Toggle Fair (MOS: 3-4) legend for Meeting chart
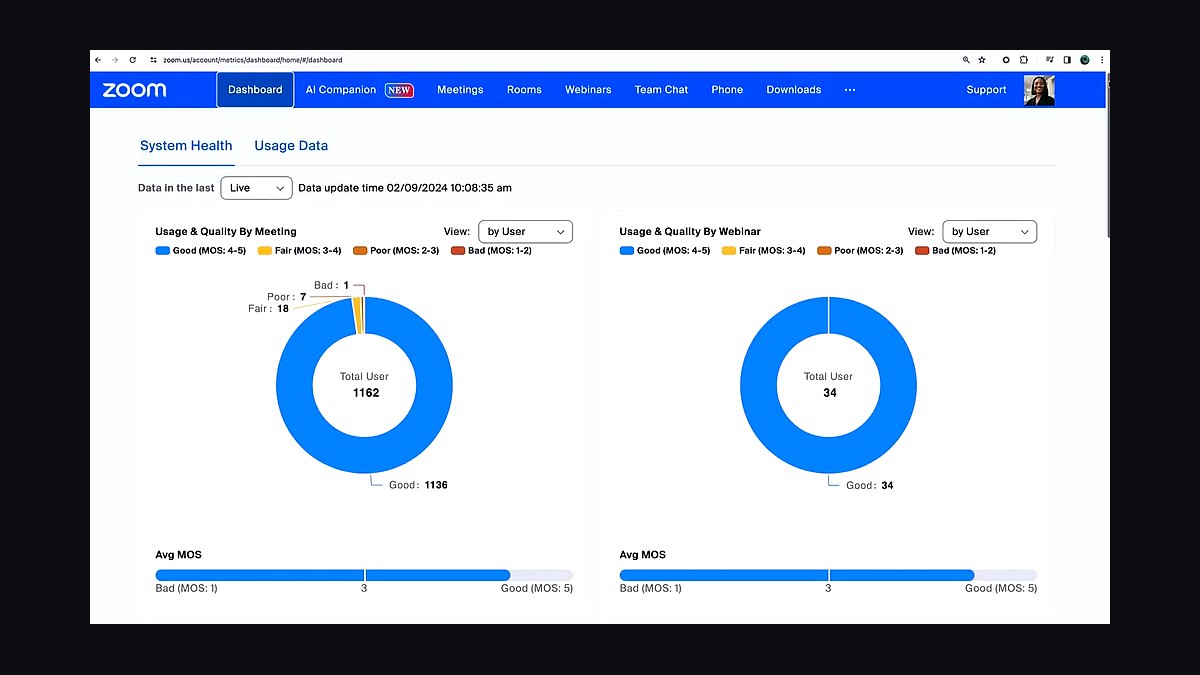The width and height of the screenshot is (1200, 675). [x=302, y=250]
